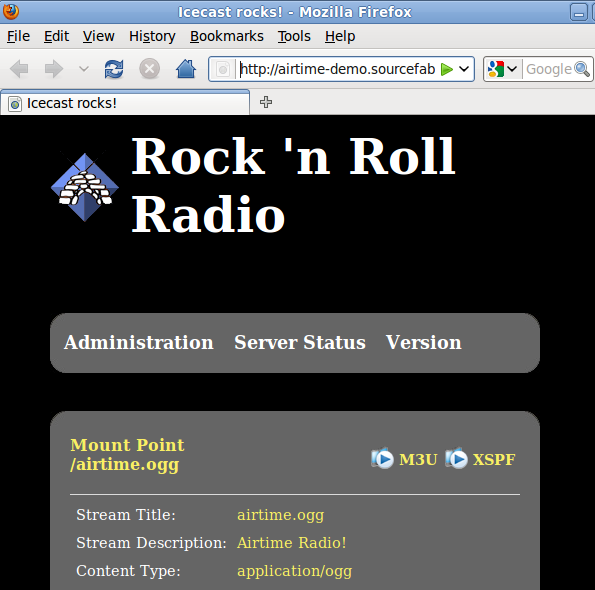This screenshot has width=595, height=590.
Task: Click the green Go arrow in the address bar
Action: [447, 69]
